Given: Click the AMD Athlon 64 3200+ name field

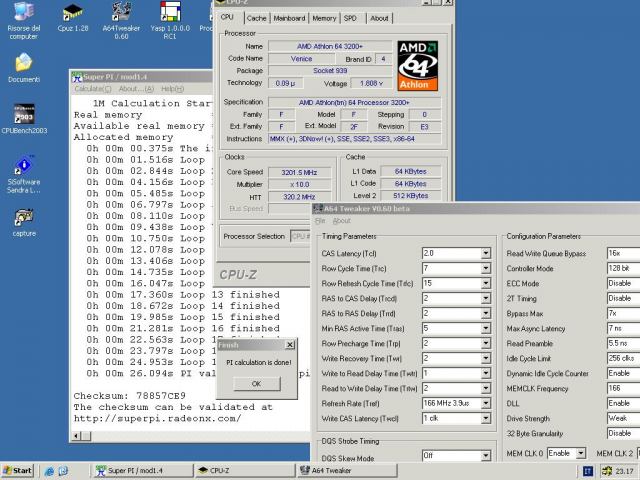Looking at the screenshot, I should tap(330, 46).
